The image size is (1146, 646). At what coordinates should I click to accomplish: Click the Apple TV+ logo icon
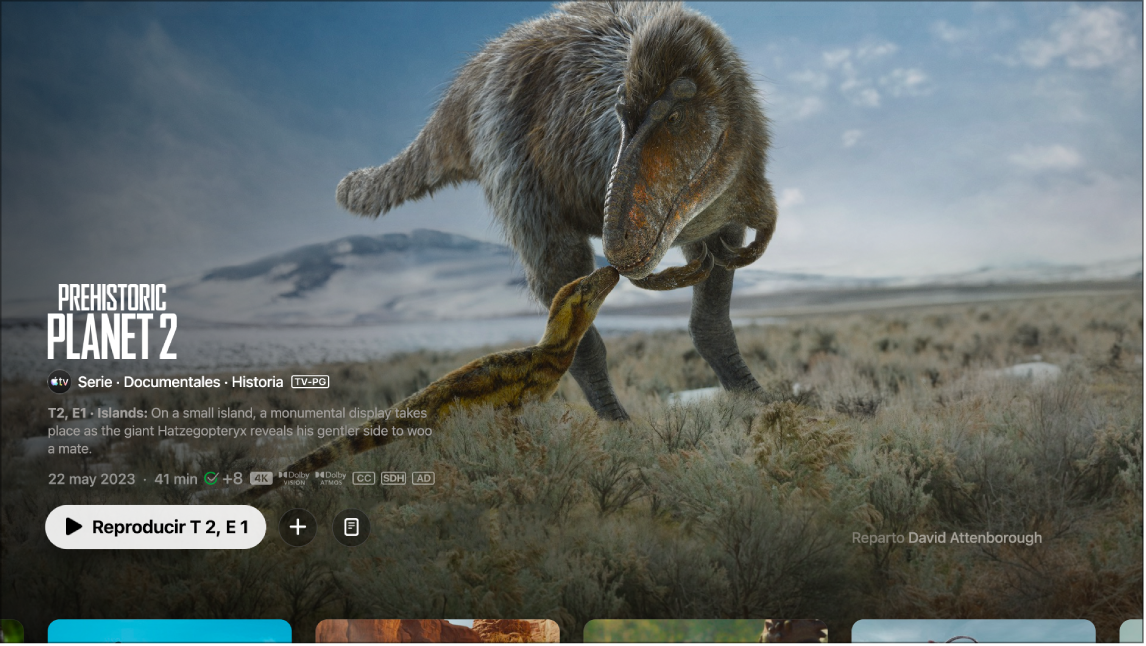[x=58, y=382]
